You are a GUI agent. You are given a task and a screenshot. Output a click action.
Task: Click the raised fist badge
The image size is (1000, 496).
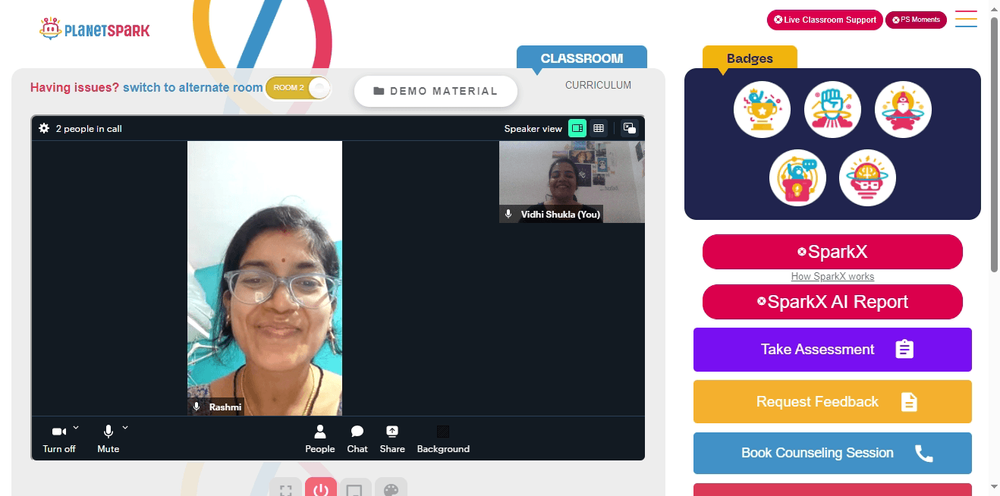(x=832, y=110)
